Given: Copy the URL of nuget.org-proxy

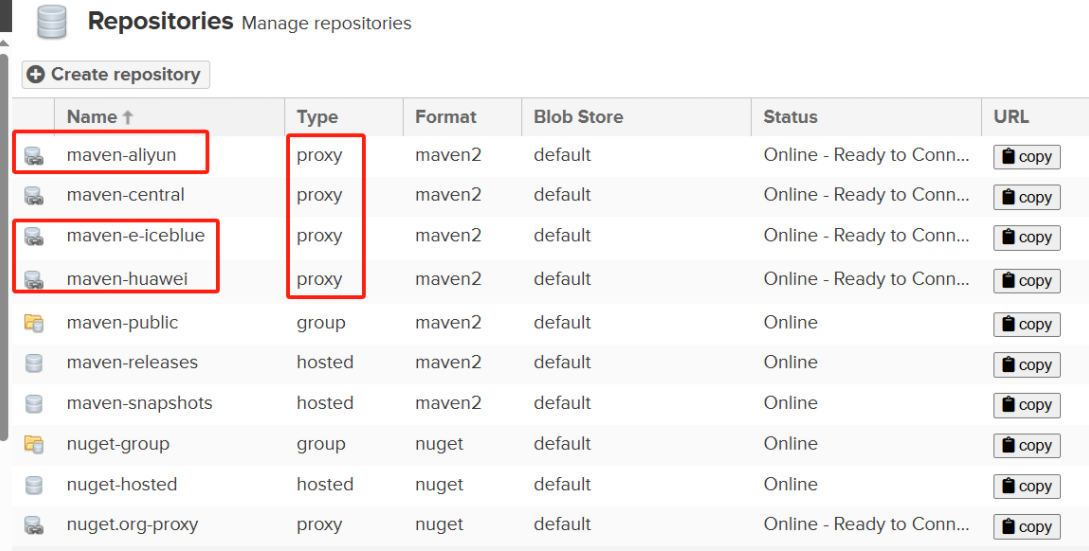Looking at the screenshot, I should pyautogui.click(x=1026, y=526).
